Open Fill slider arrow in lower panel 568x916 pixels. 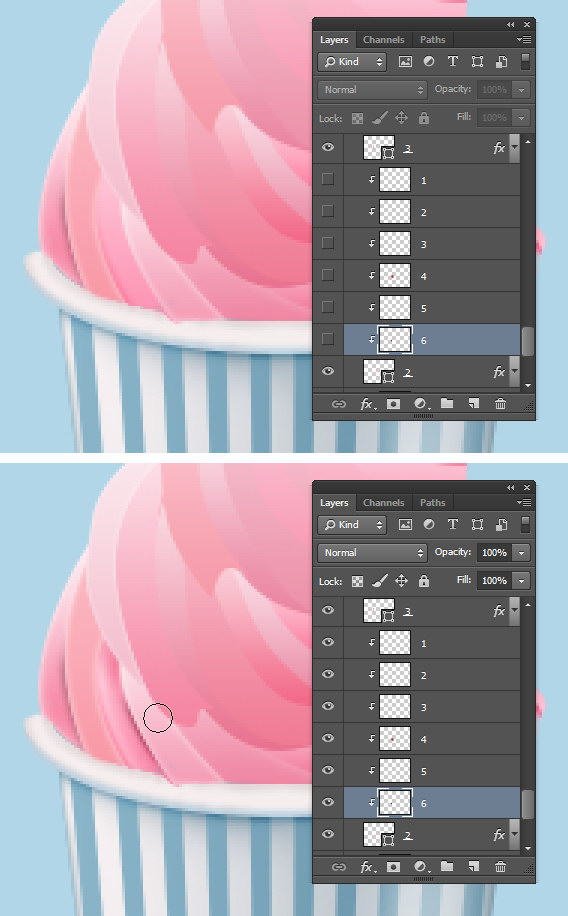tap(521, 580)
